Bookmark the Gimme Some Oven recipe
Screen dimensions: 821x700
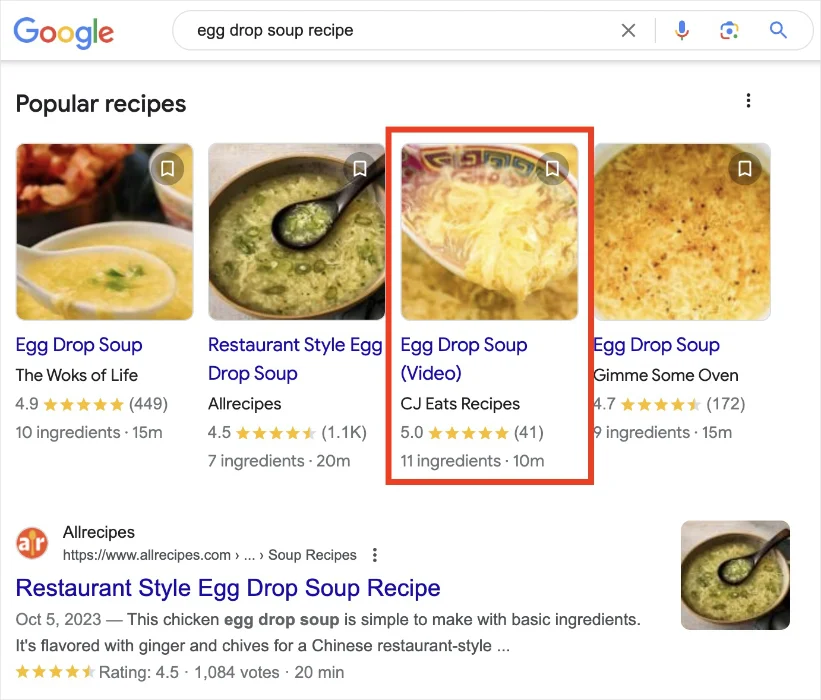tap(744, 169)
